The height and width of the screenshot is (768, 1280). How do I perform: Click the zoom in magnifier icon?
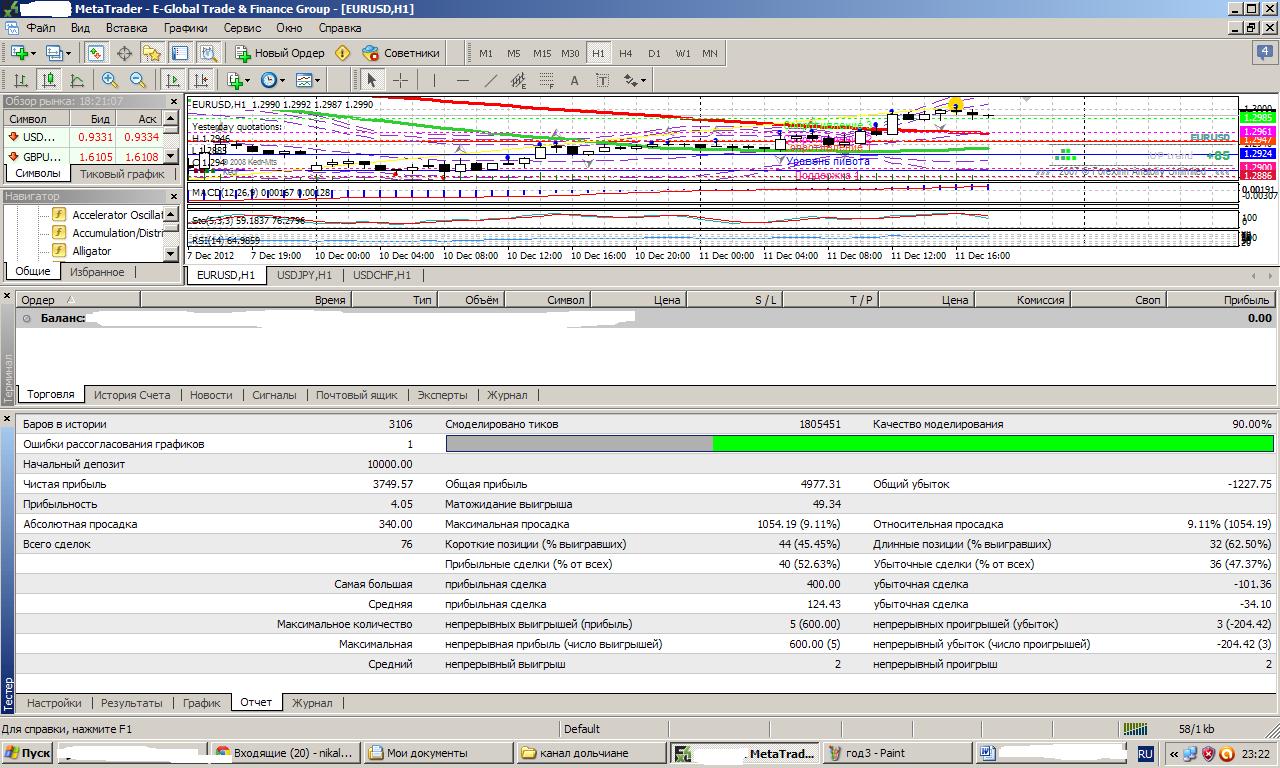[109, 81]
